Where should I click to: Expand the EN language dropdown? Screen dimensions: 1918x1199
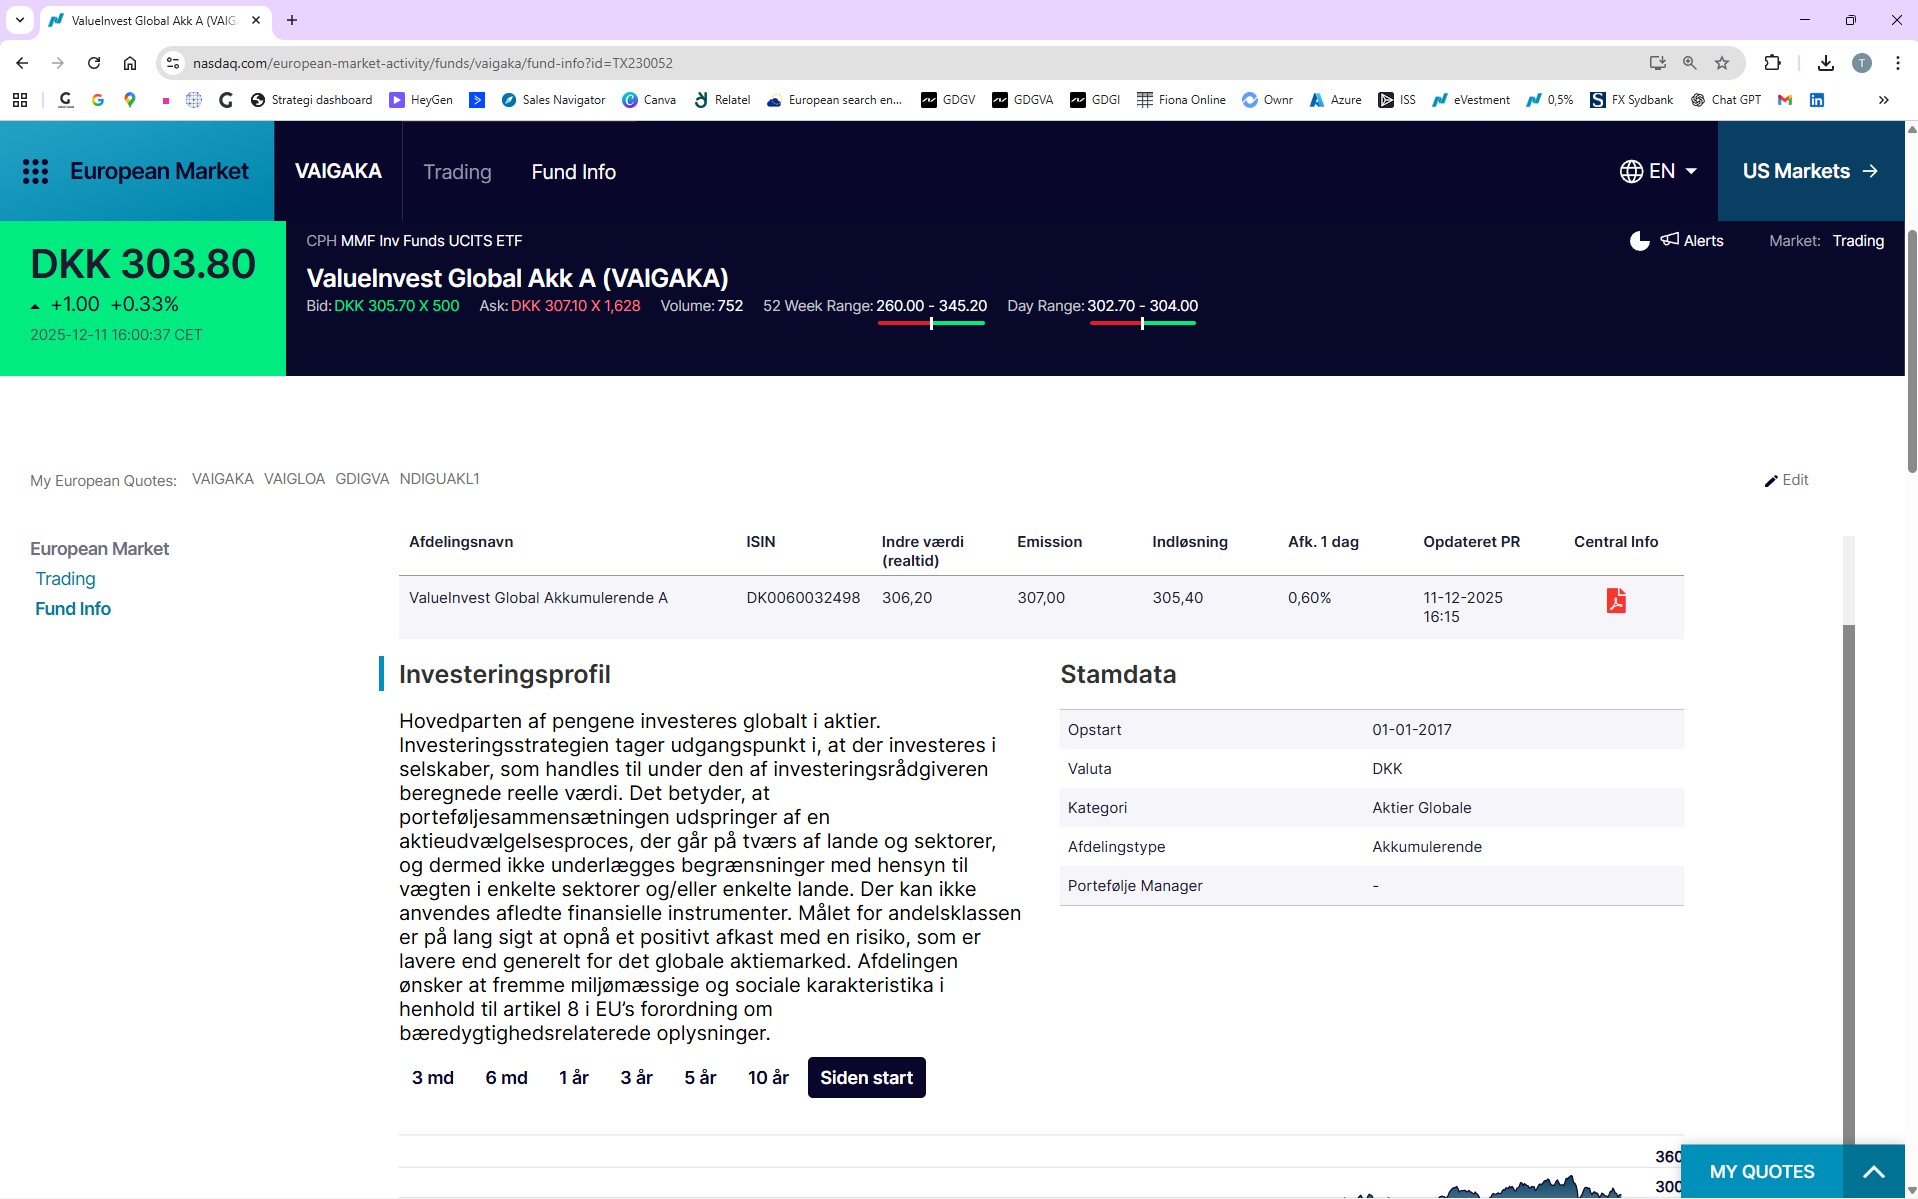tap(1658, 171)
